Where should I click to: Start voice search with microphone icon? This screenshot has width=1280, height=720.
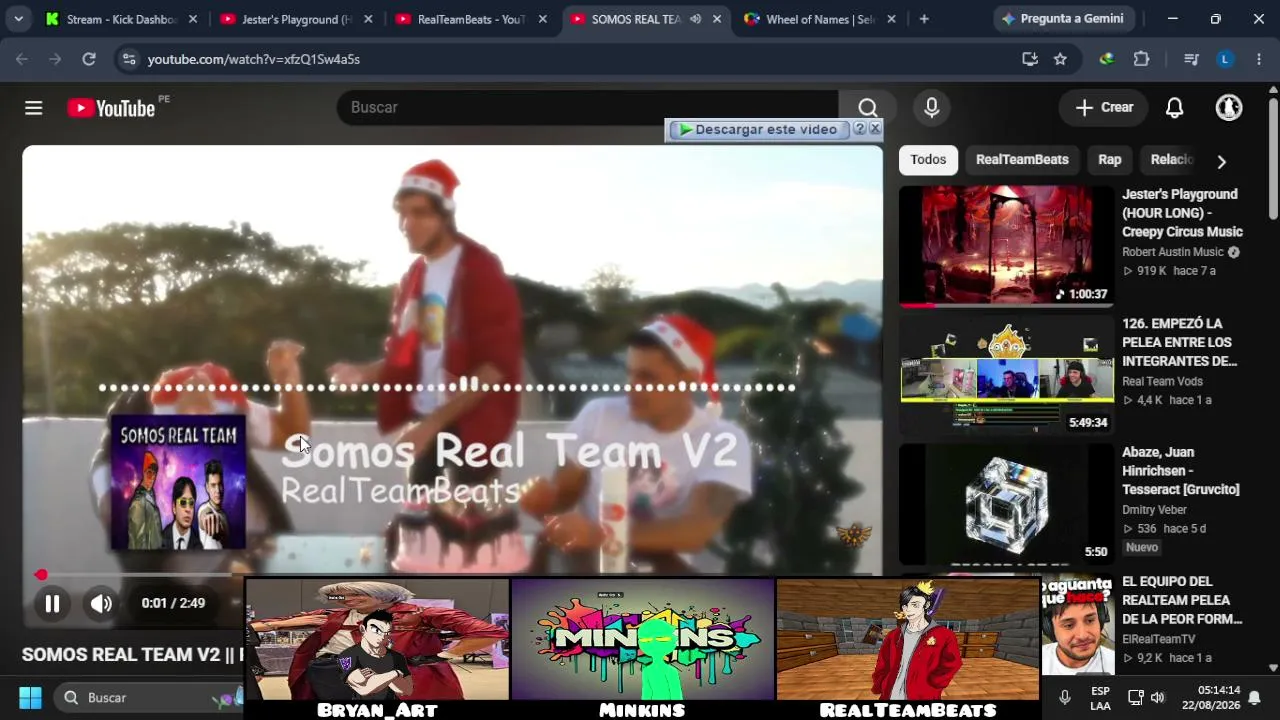tap(932, 108)
